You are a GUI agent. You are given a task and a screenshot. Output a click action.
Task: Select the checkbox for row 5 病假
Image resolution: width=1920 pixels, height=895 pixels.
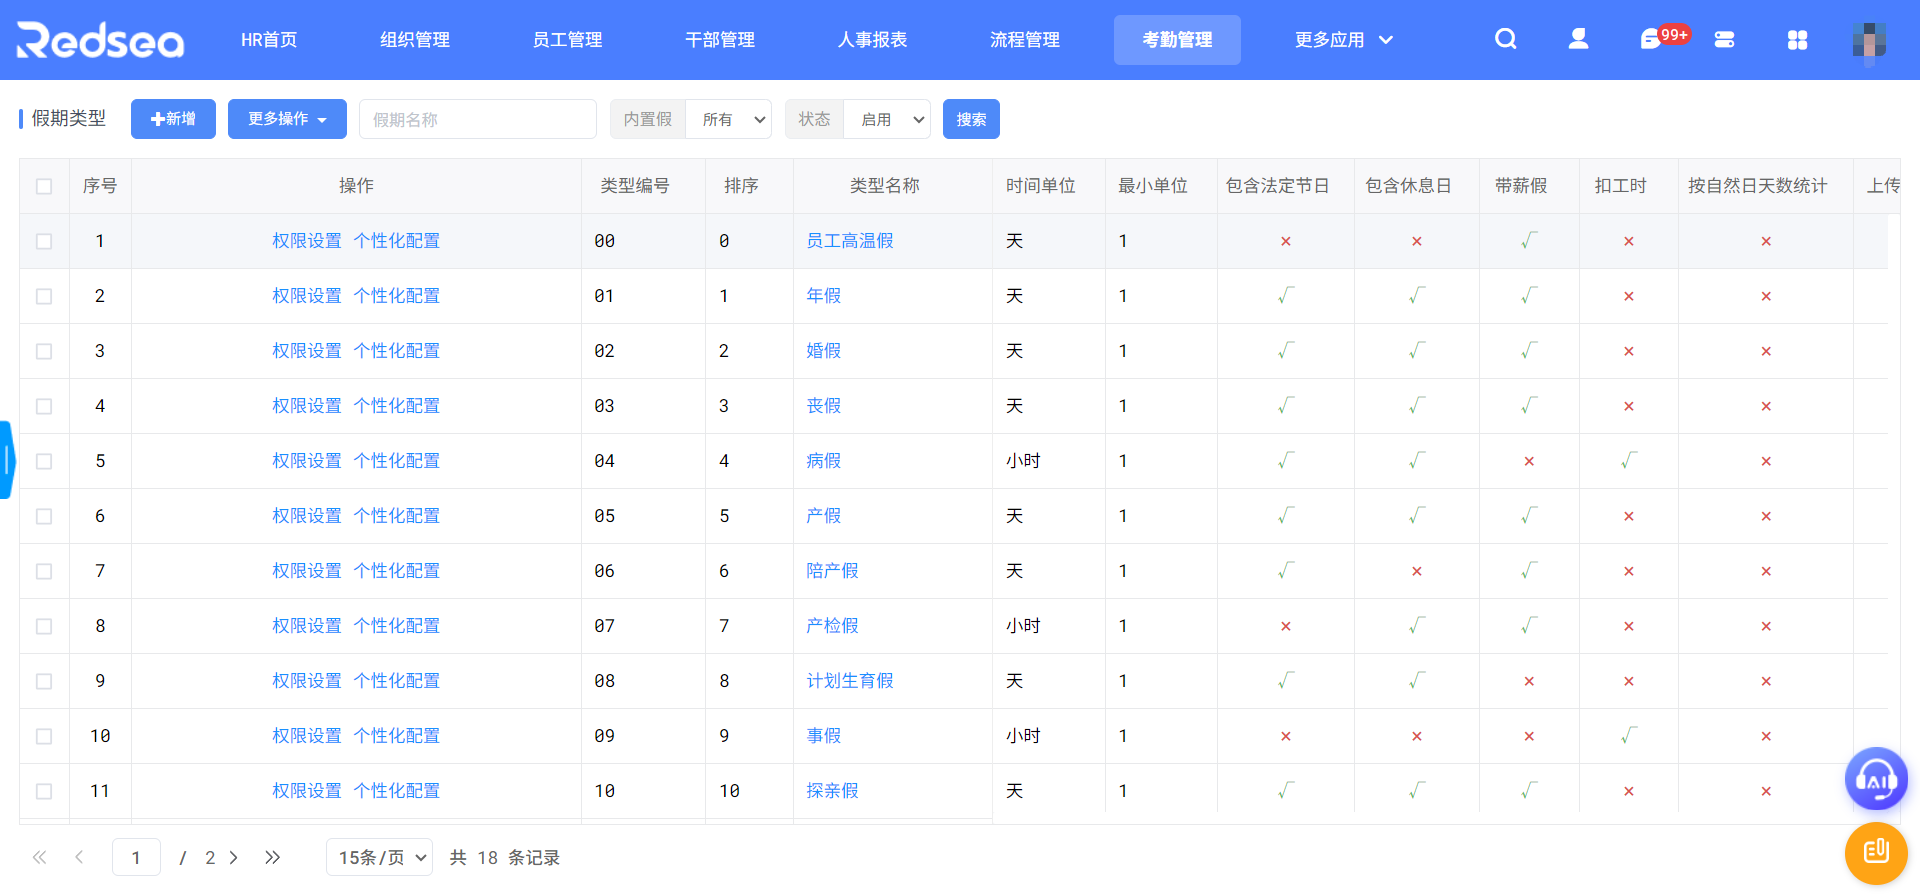coord(44,461)
